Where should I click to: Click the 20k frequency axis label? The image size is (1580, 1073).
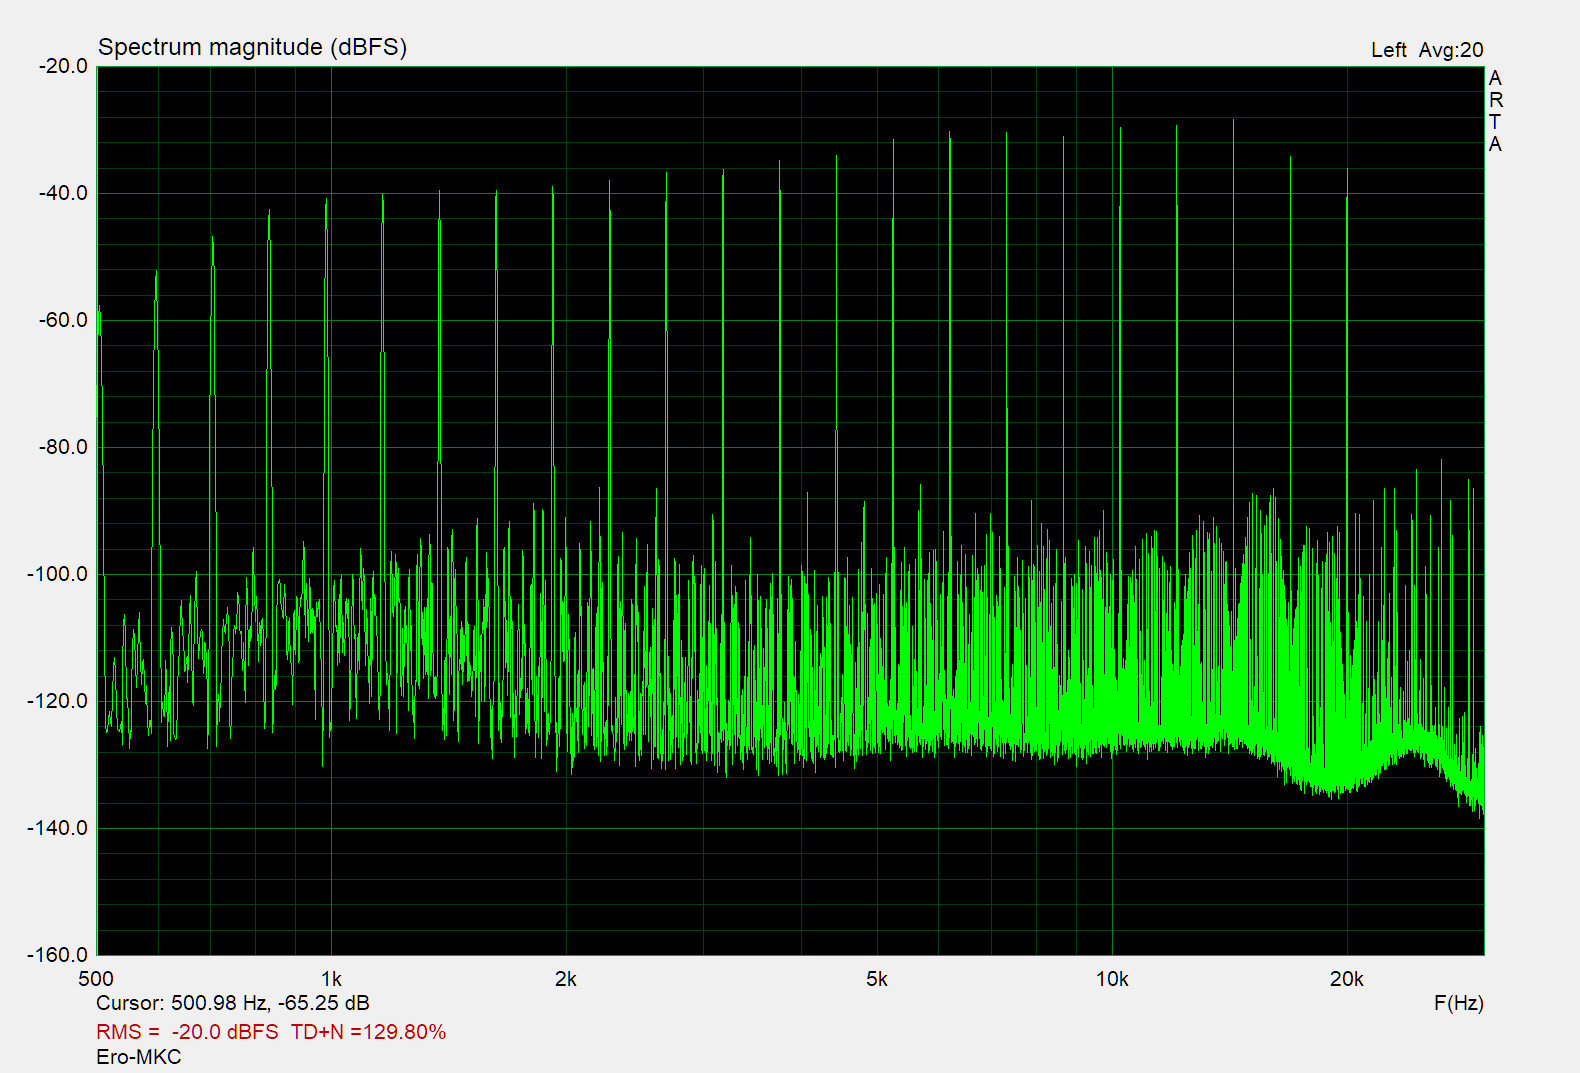coord(1346,979)
